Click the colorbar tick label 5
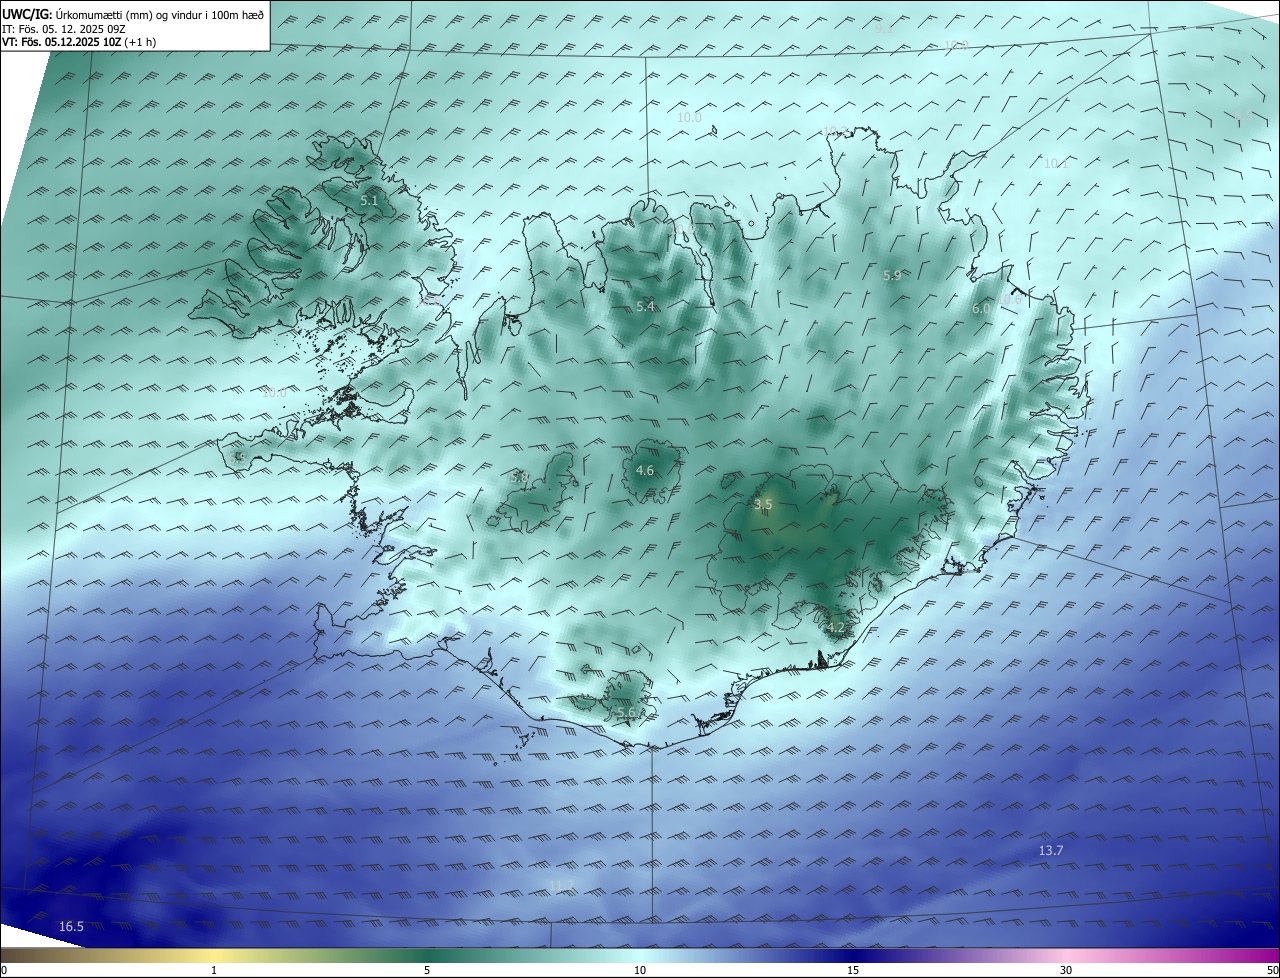The height and width of the screenshot is (978, 1280). coord(427,970)
